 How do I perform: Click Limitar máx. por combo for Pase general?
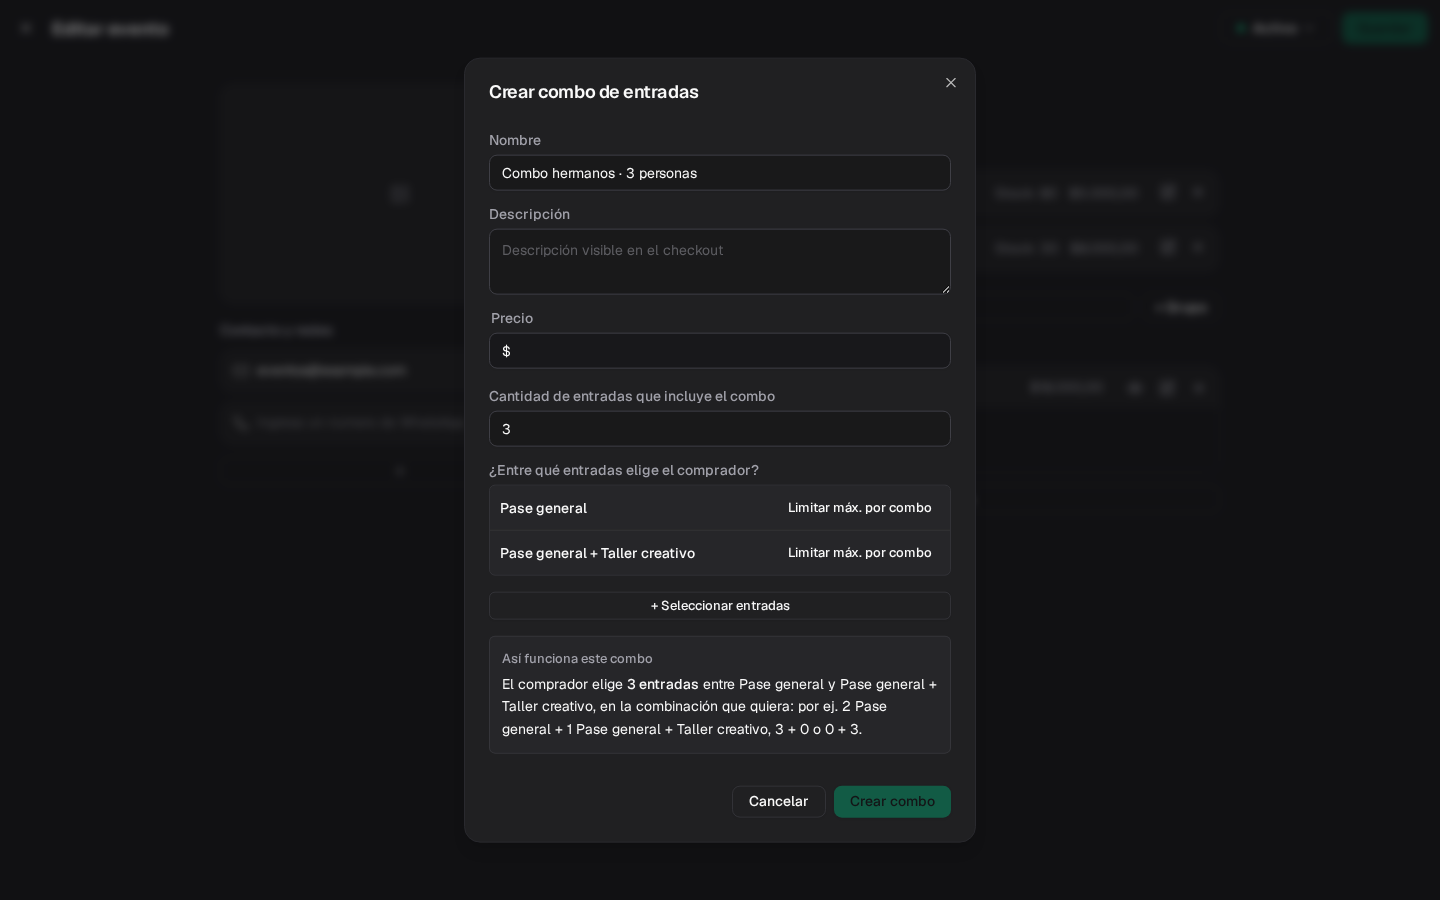(860, 508)
